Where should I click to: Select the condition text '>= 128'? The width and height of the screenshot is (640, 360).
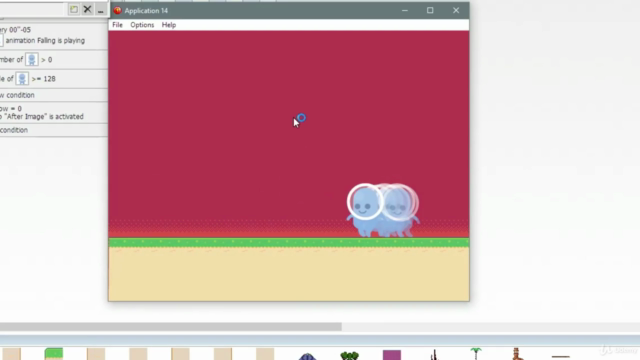[43, 79]
